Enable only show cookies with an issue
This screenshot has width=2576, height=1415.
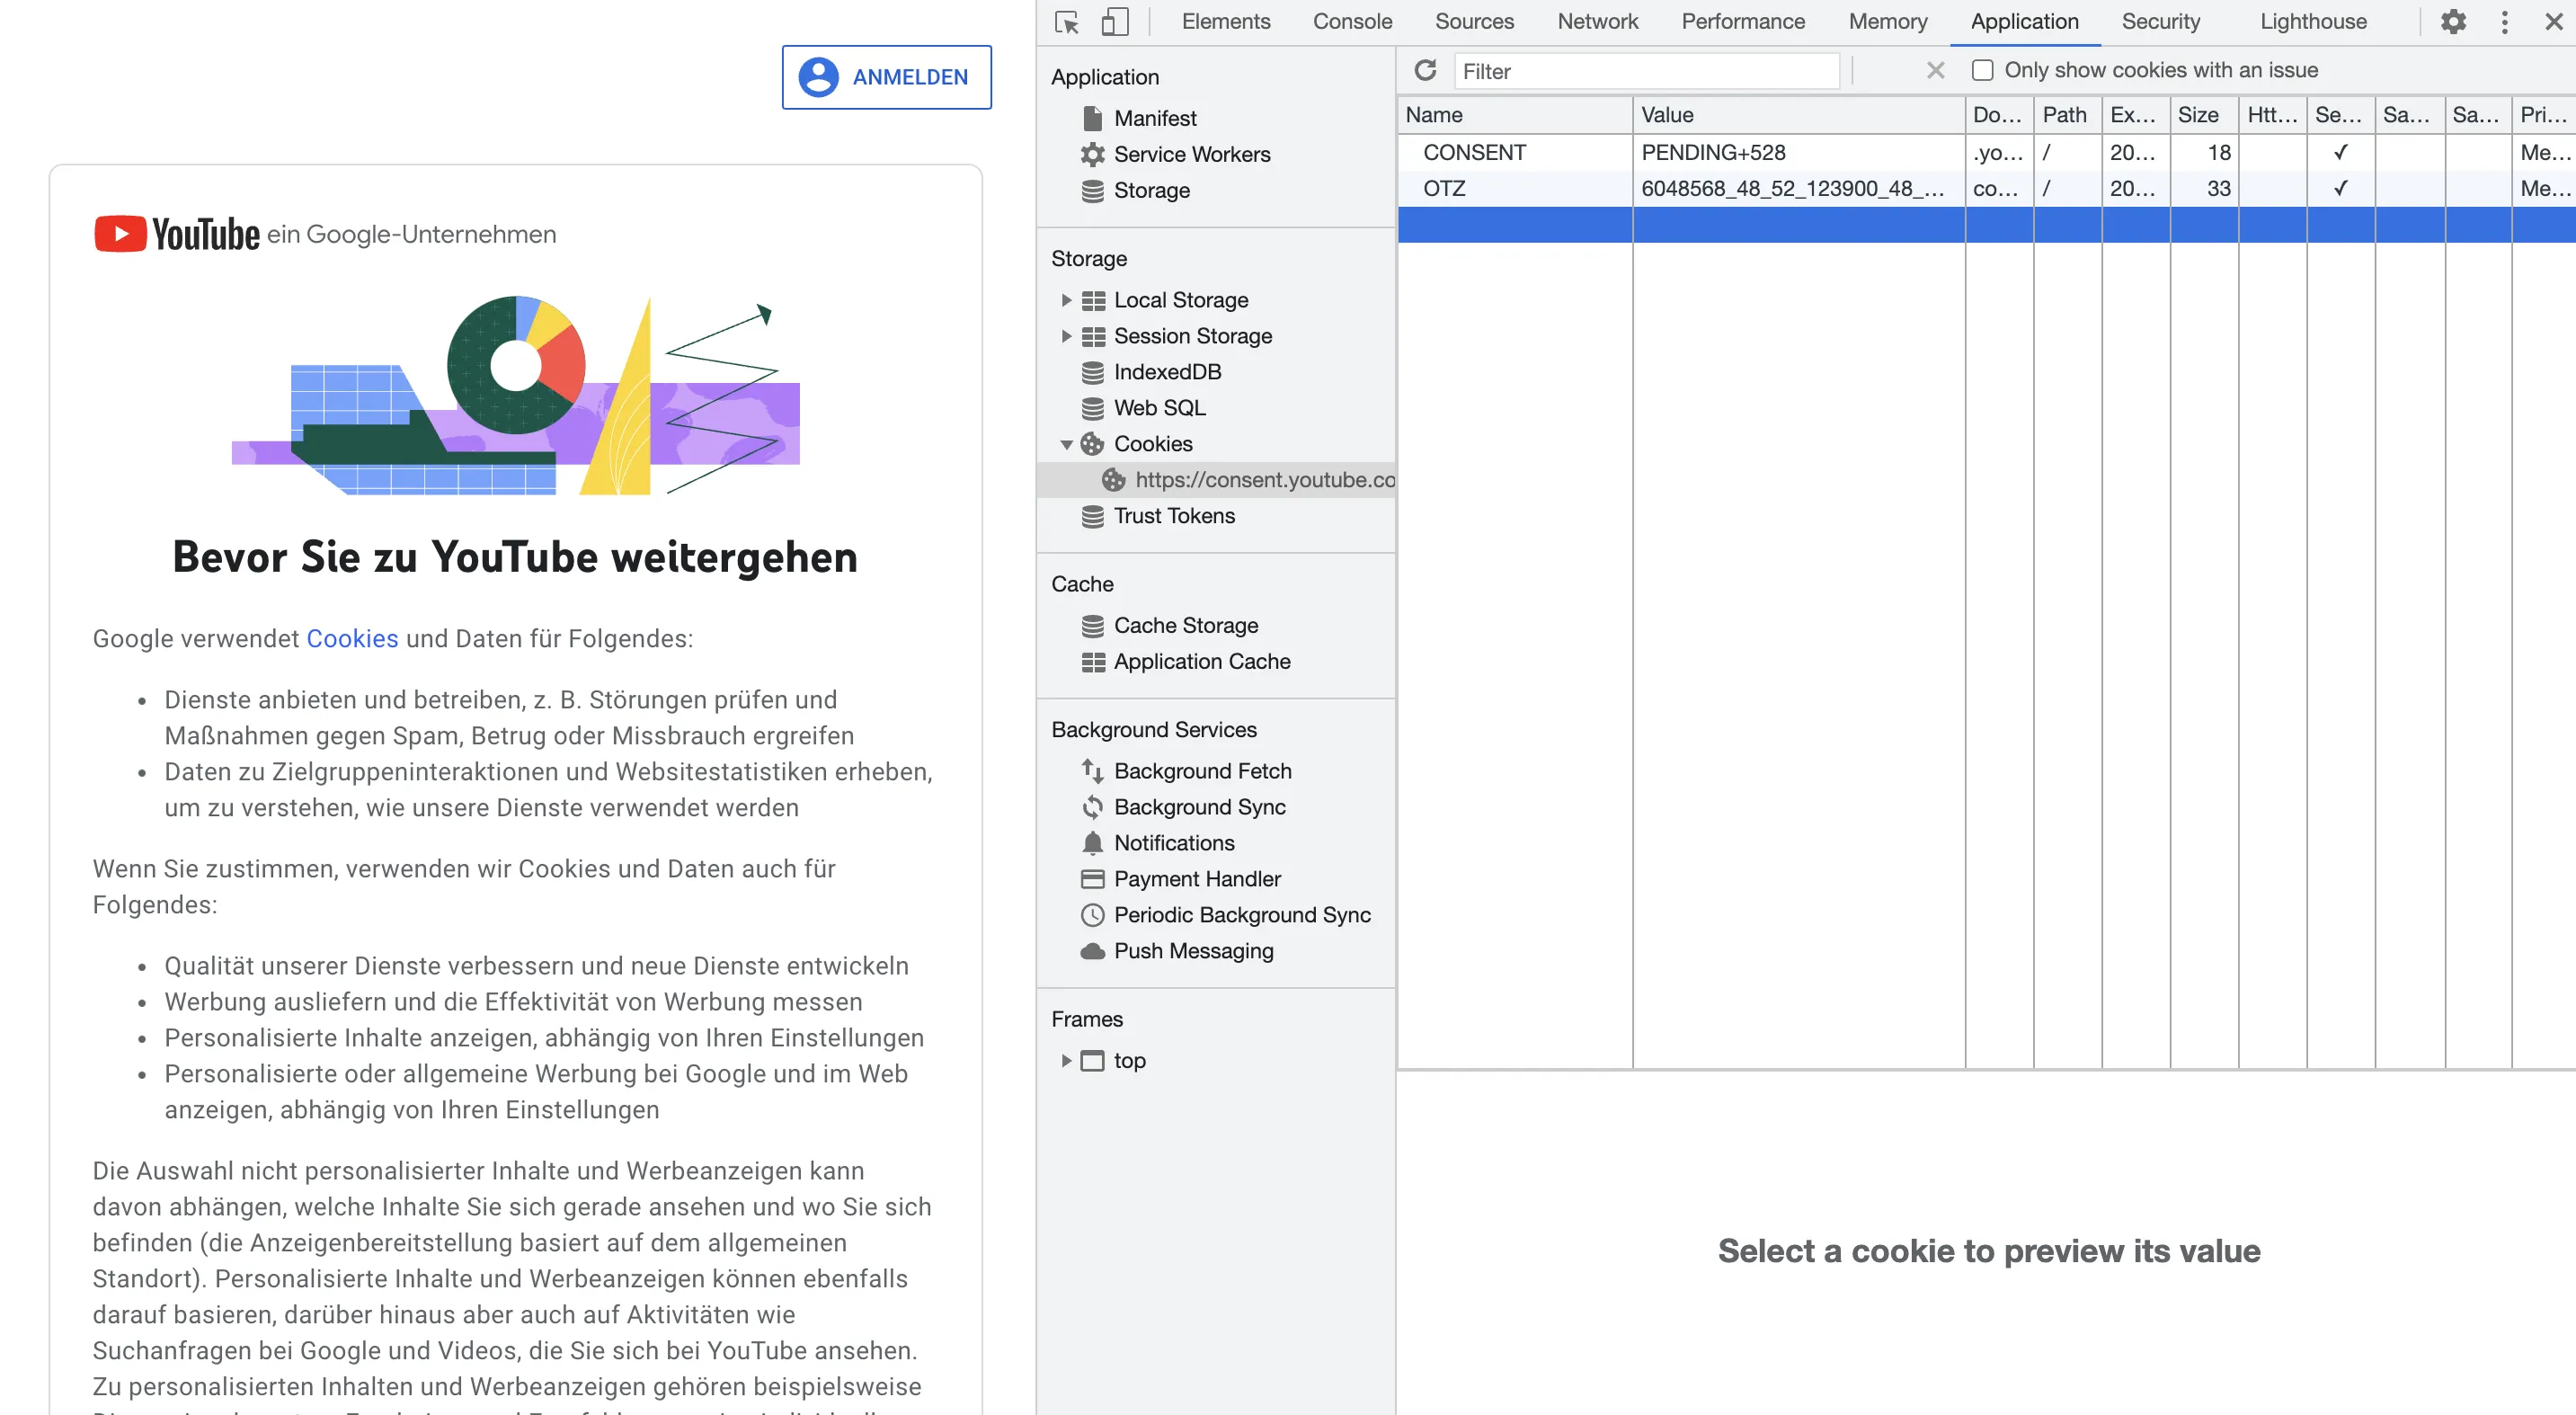pos(1982,70)
